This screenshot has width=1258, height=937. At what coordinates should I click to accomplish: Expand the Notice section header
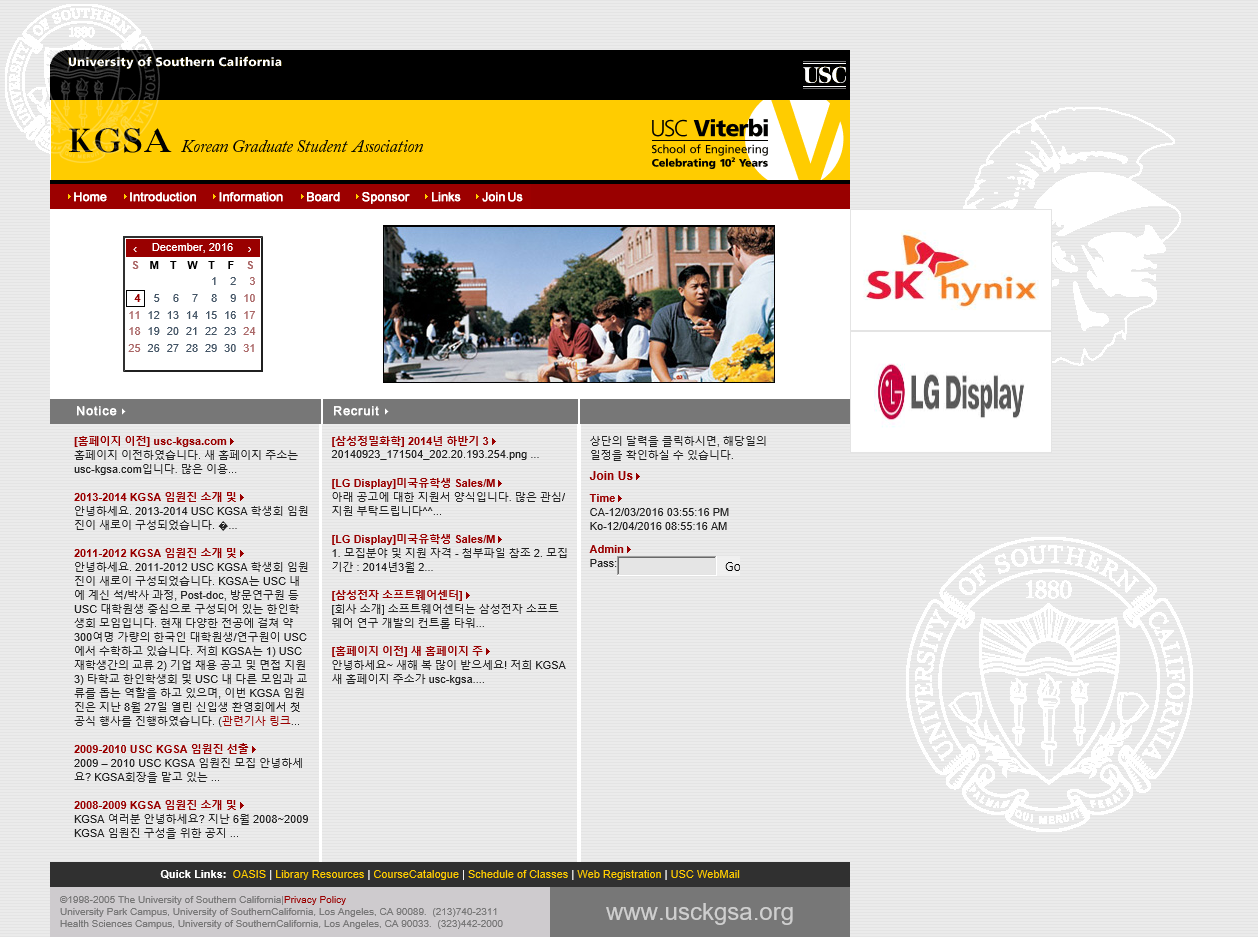[100, 411]
